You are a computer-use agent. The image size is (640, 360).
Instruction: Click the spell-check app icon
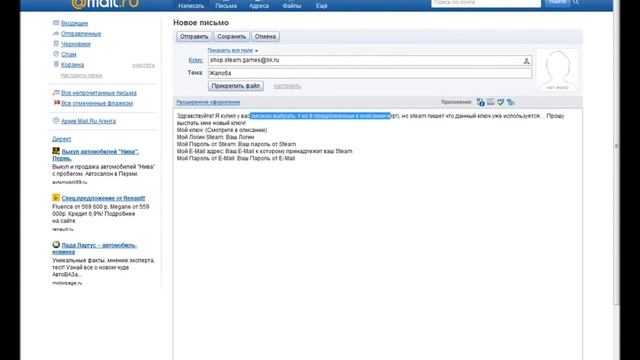click(500, 102)
